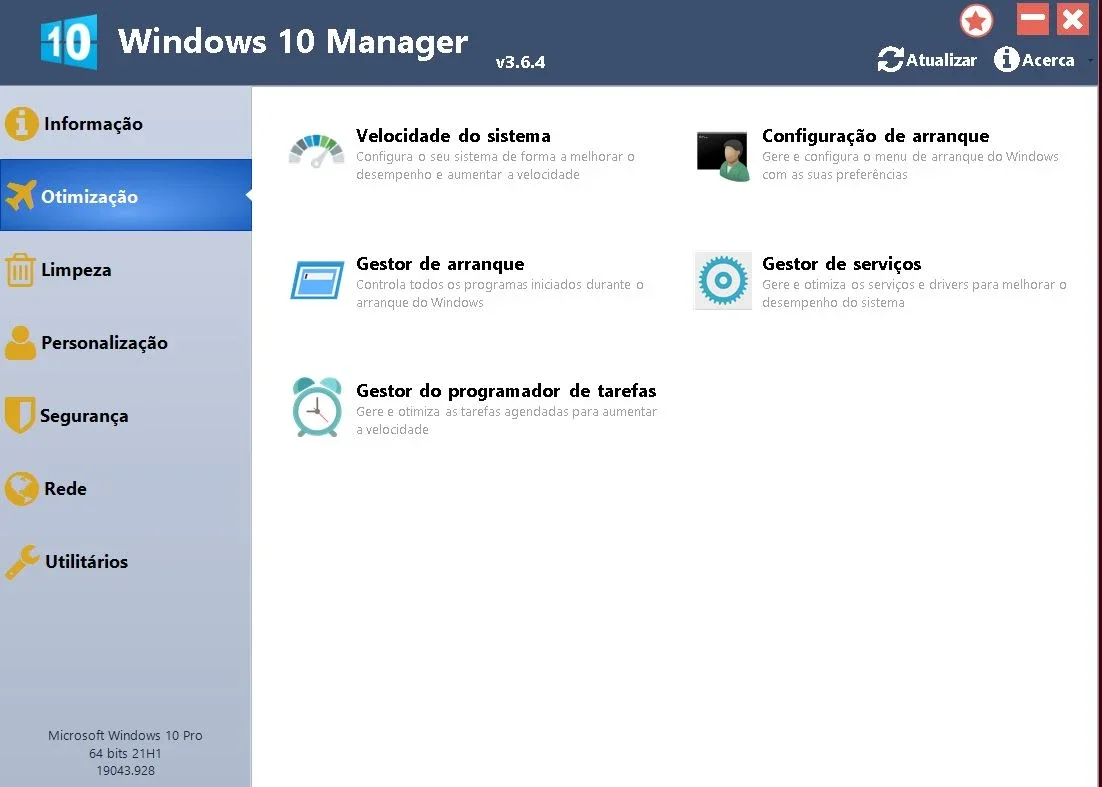This screenshot has height=787, width=1102.
Task: Launch Gestor de serviços title link
Action: (841, 264)
